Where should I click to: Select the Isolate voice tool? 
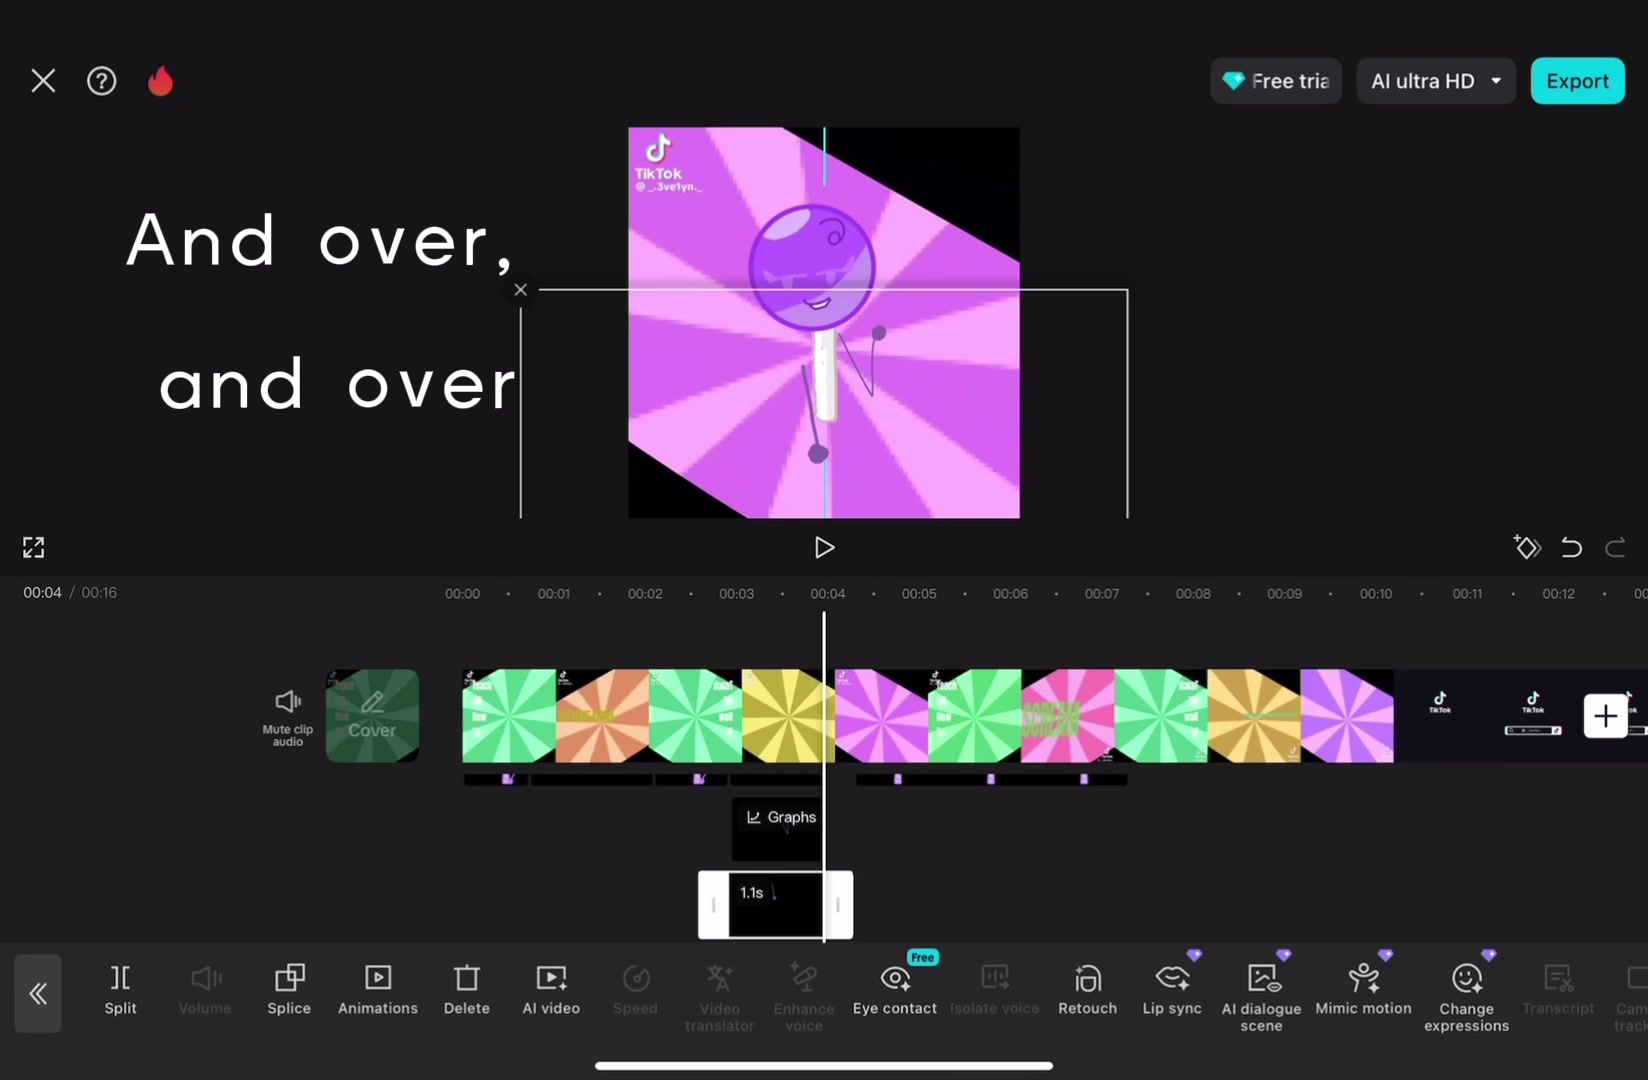995,990
